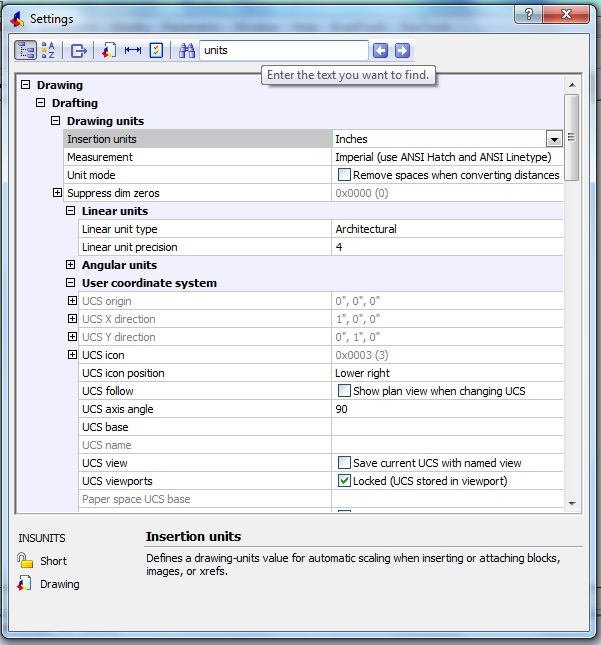Collapse the Drafting tree node

pos(40,102)
